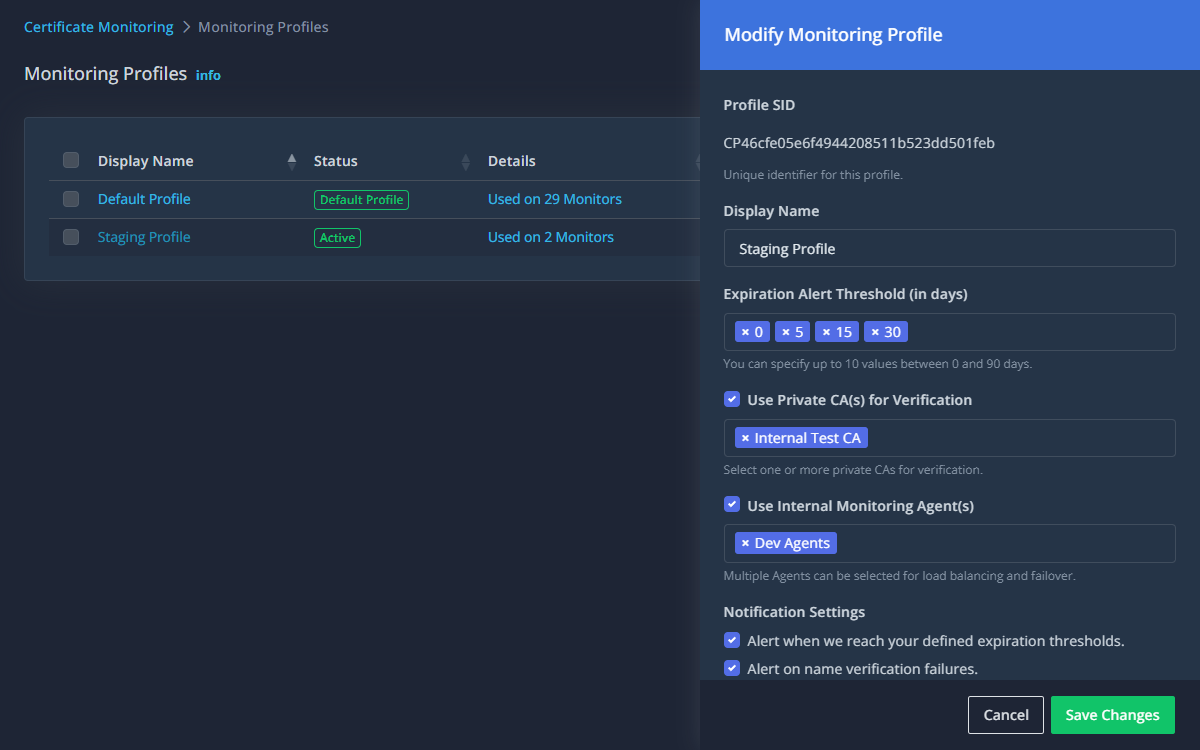
Task: Open Used on 29 Monitors link
Action: [x=554, y=198]
